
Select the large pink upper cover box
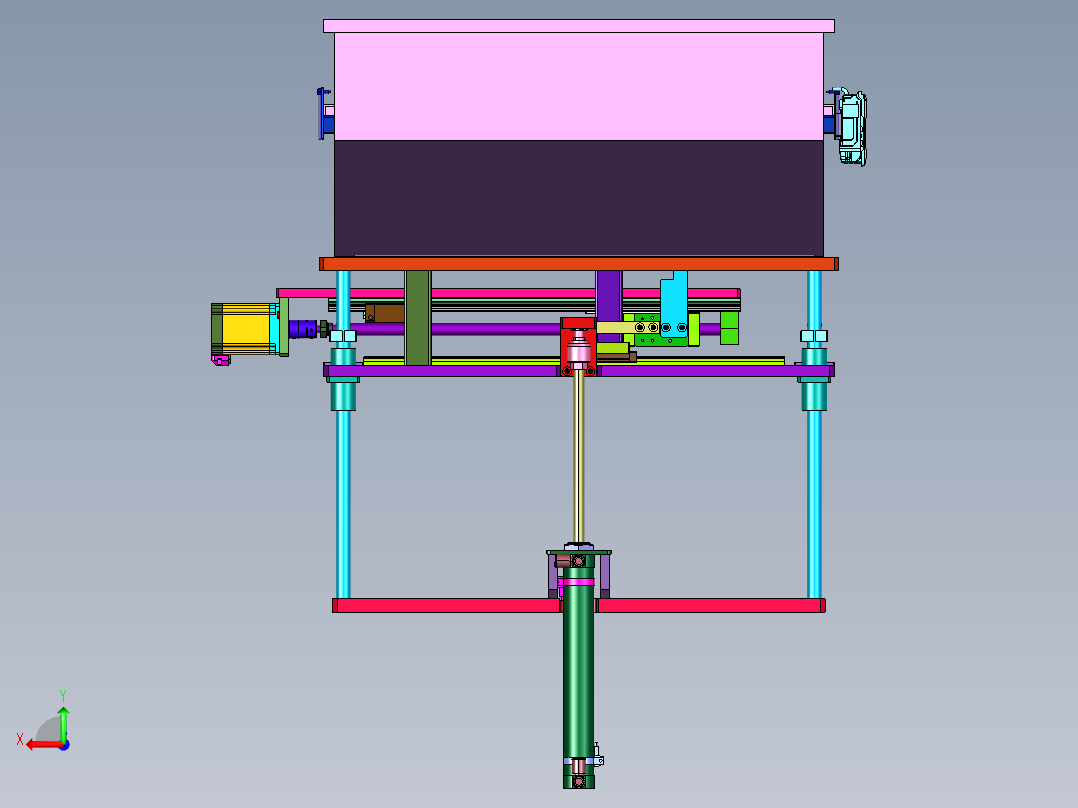point(579,87)
